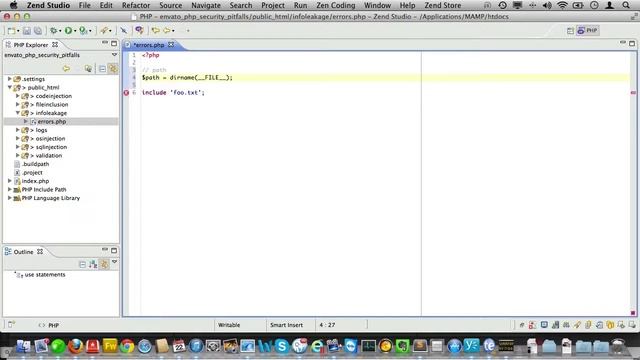Image resolution: width=640 pixels, height=360 pixels.
Task: Open Skype from the dock
Action: (282, 346)
